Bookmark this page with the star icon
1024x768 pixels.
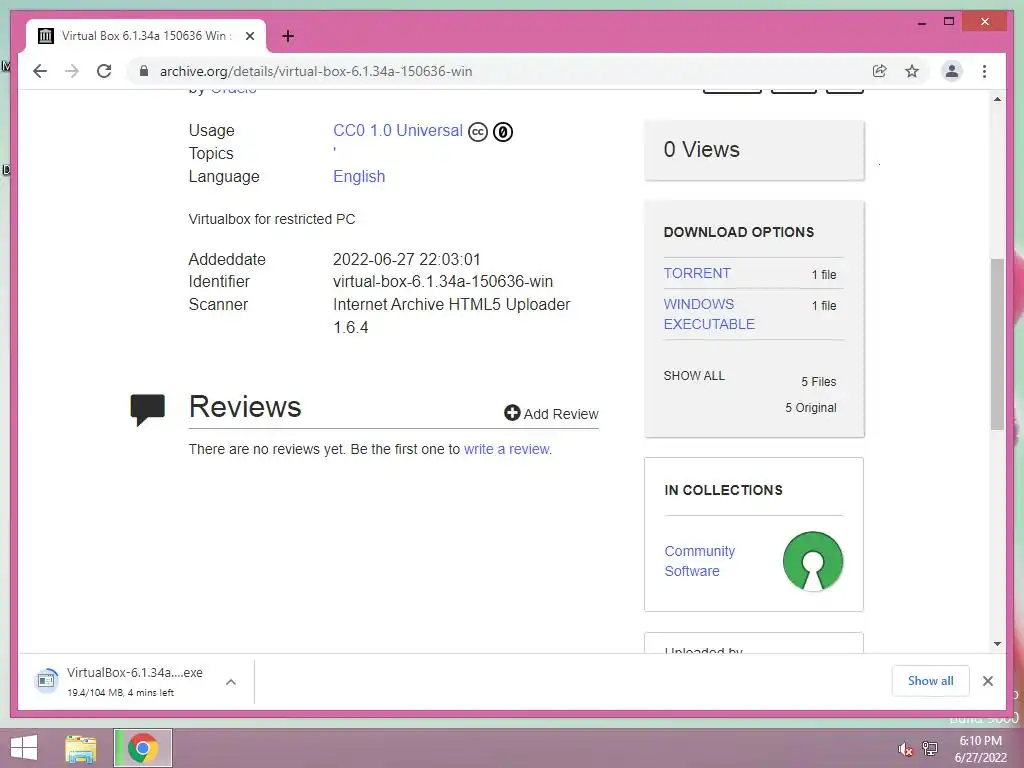(912, 71)
